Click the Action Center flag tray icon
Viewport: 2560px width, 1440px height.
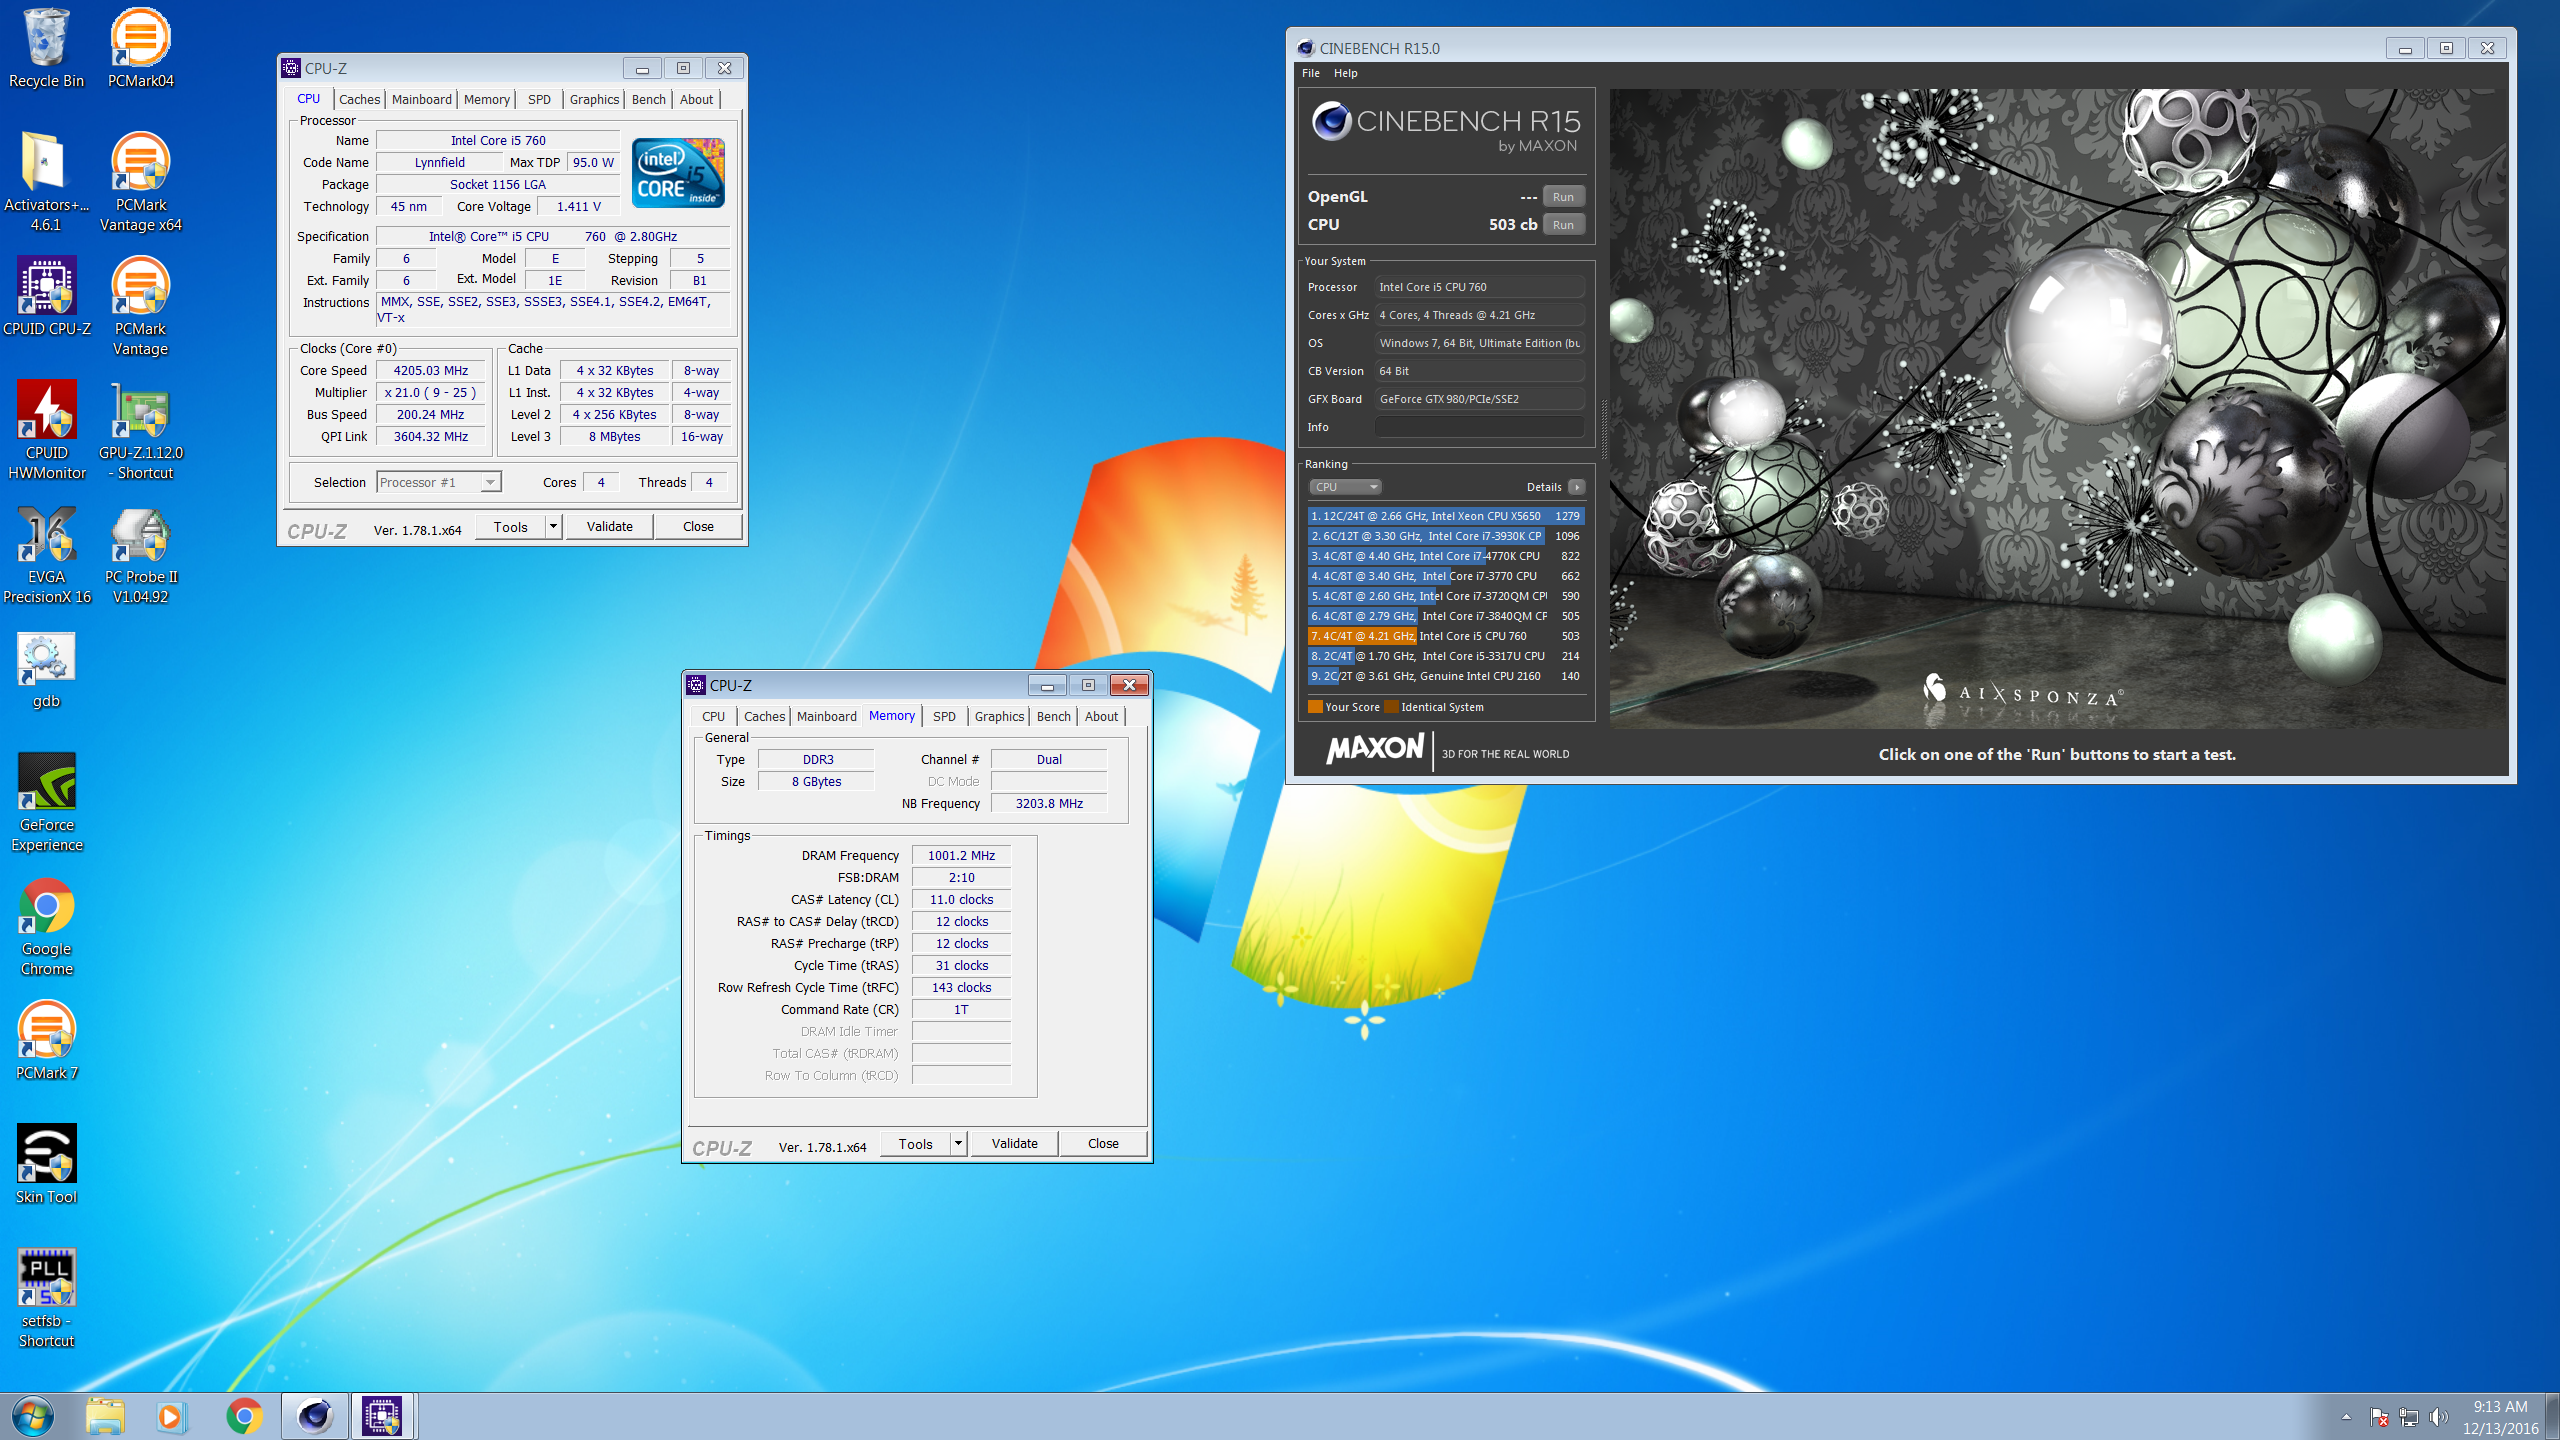click(2379, 1417)
